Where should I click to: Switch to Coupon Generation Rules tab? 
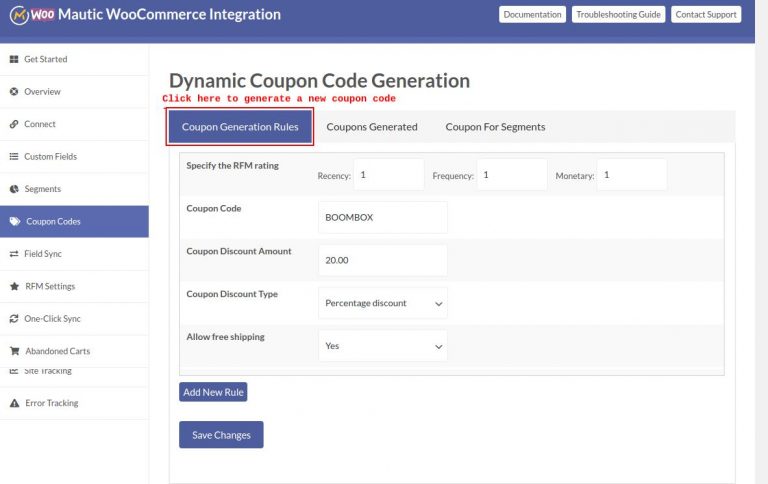coord(240,127)
